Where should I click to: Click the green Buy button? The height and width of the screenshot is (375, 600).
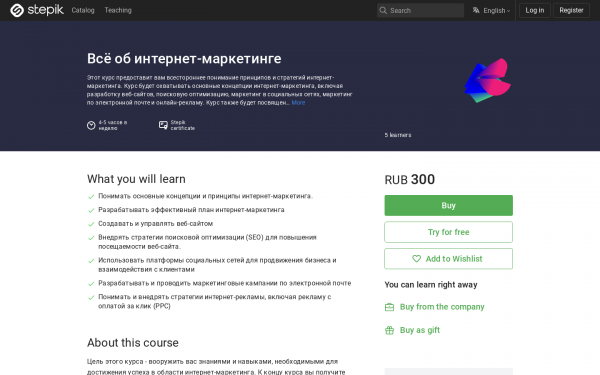coord(448,205)
